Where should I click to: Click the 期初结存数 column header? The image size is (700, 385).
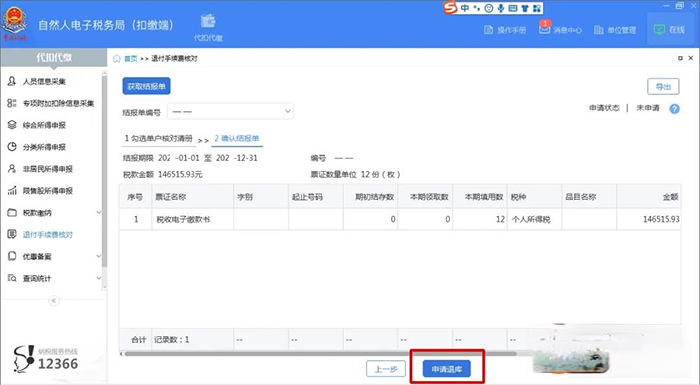(371, 197)
